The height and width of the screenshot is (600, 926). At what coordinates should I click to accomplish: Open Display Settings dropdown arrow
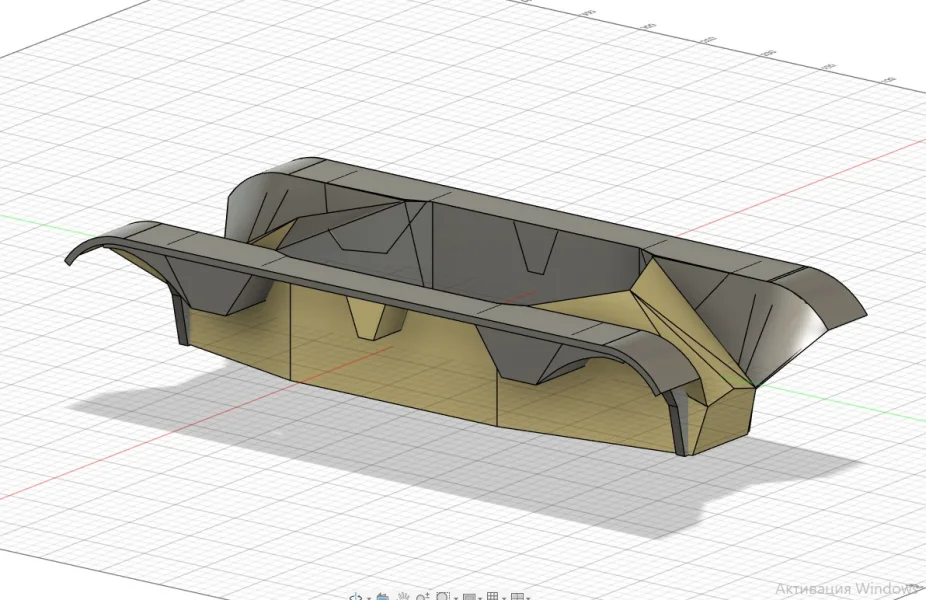tap(480, 598)
